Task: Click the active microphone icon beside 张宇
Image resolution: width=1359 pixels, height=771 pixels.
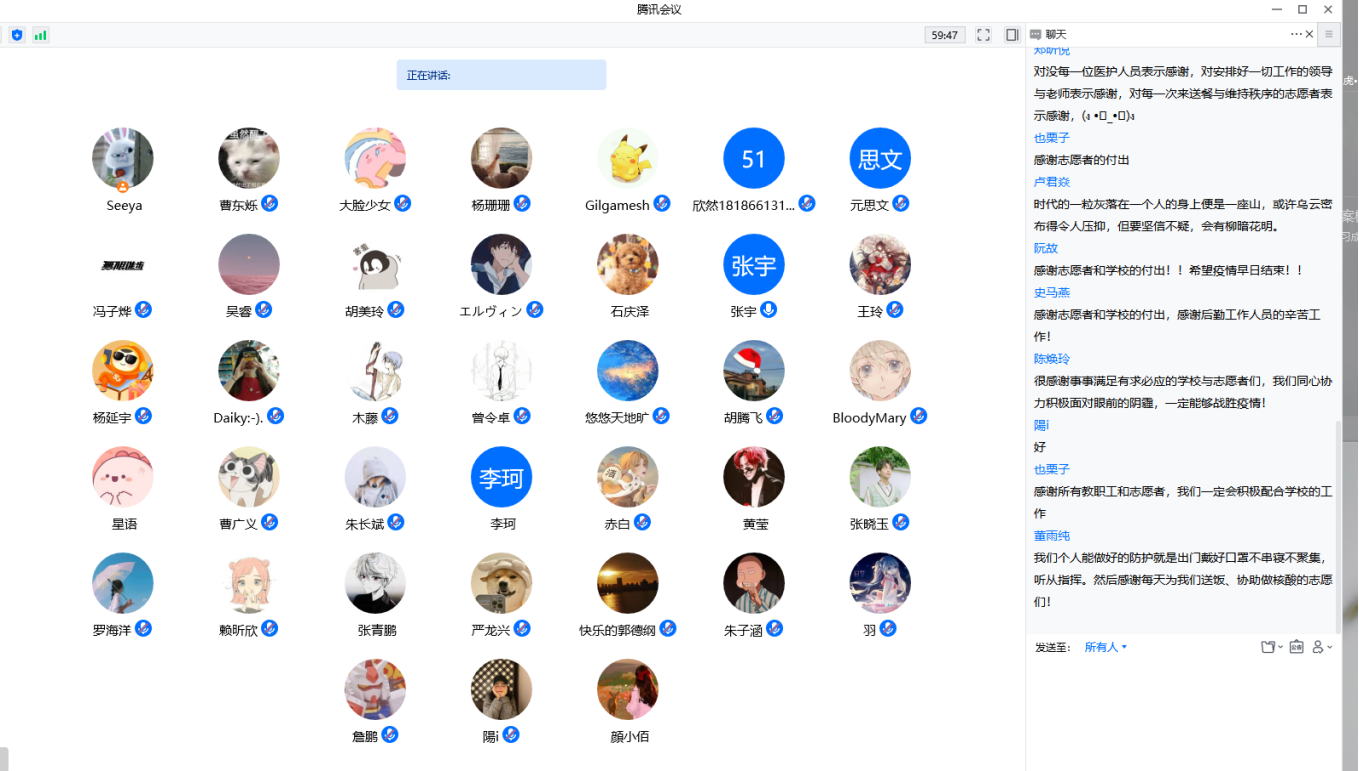Action: (x=769, y=310)
